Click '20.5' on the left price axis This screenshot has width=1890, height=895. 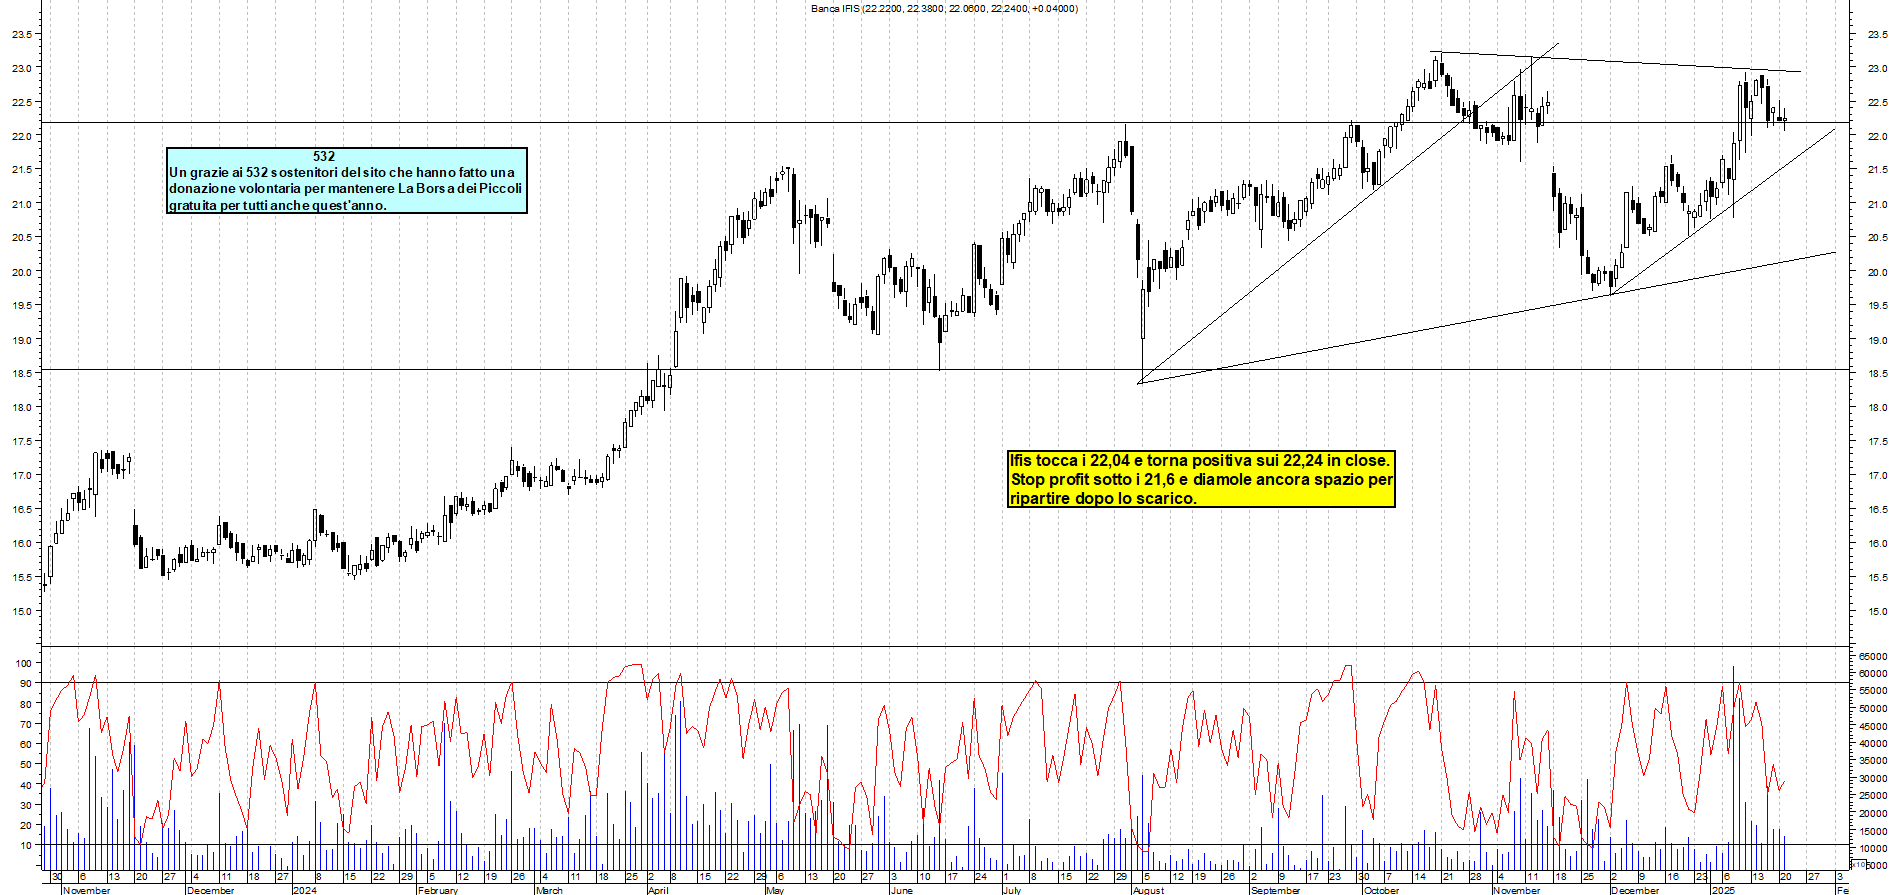22,238
